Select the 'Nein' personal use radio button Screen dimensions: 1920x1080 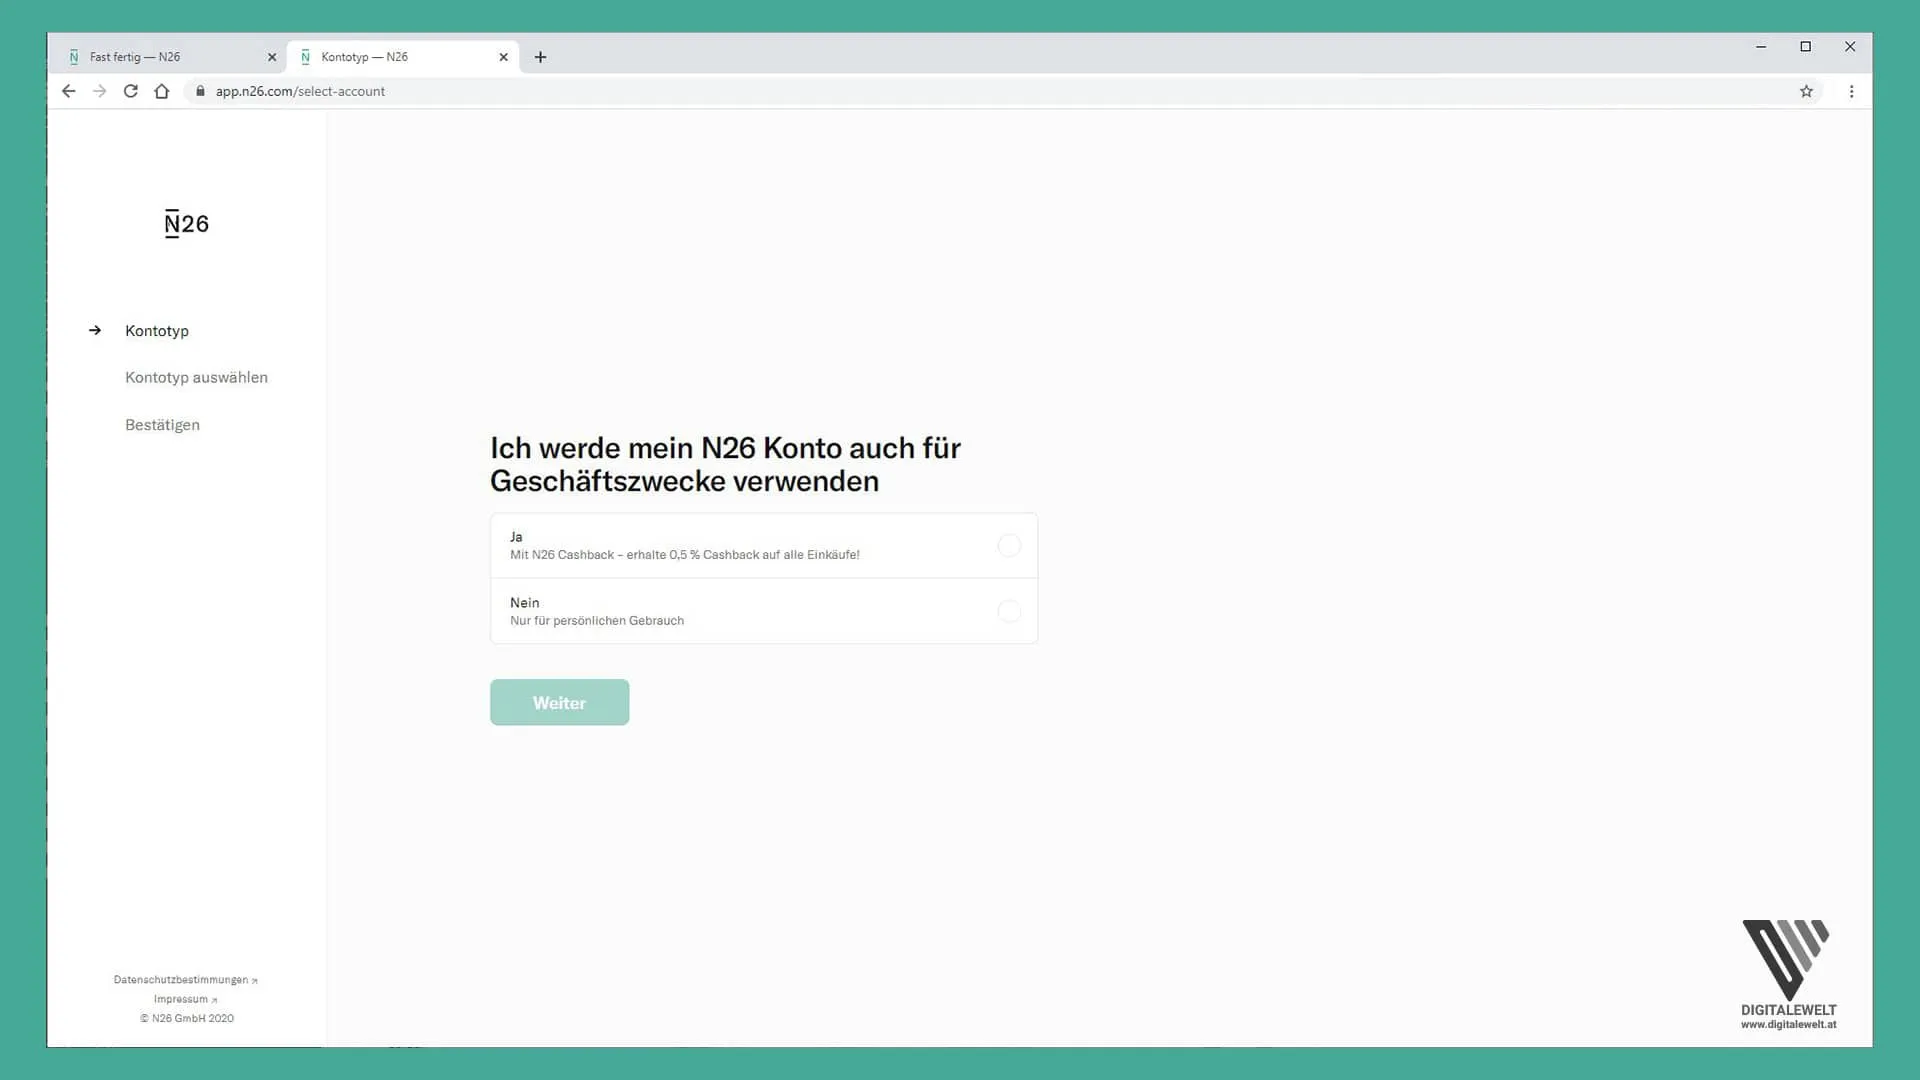[1009, 611]
